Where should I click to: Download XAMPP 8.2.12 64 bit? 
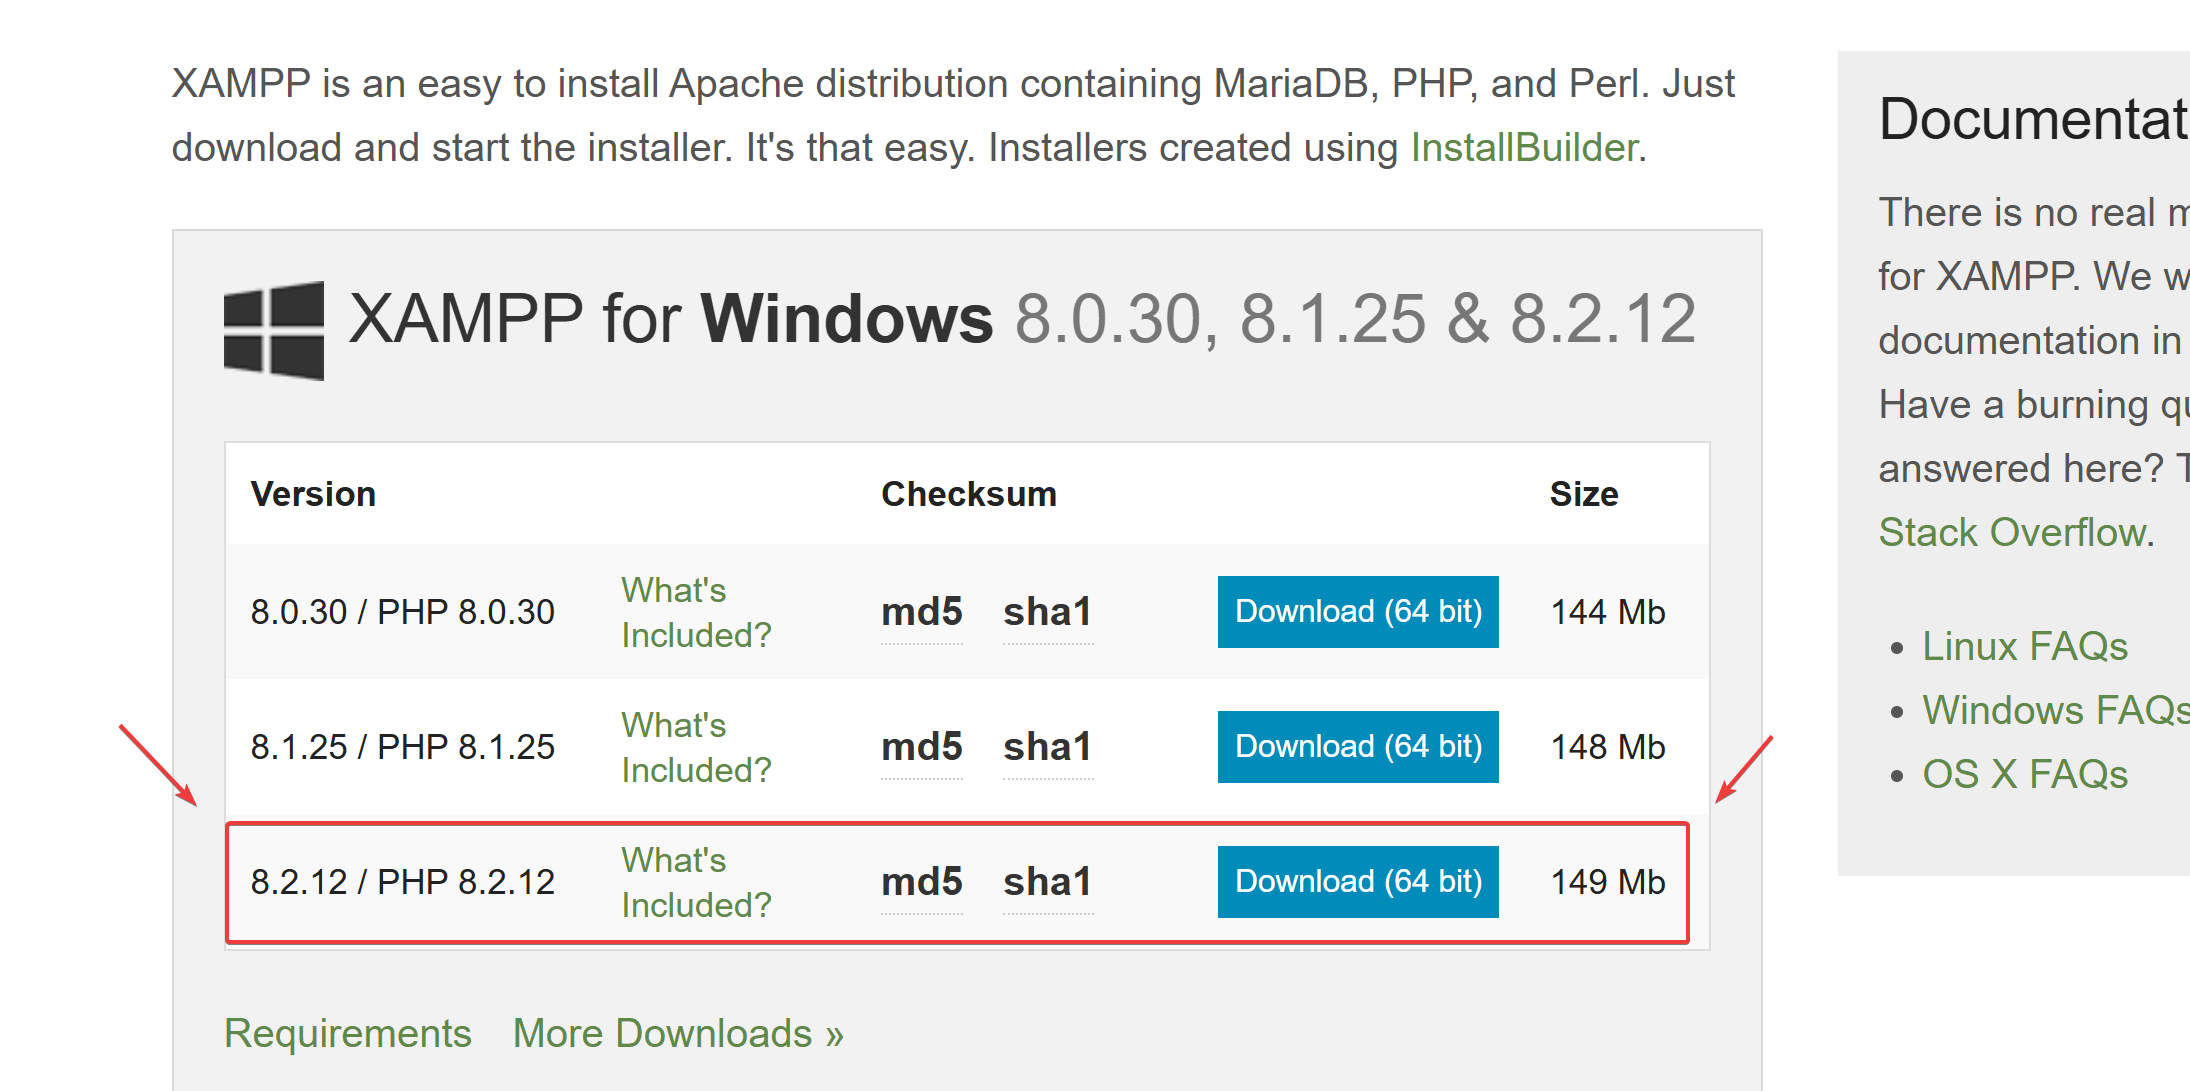coord(1357,882)
